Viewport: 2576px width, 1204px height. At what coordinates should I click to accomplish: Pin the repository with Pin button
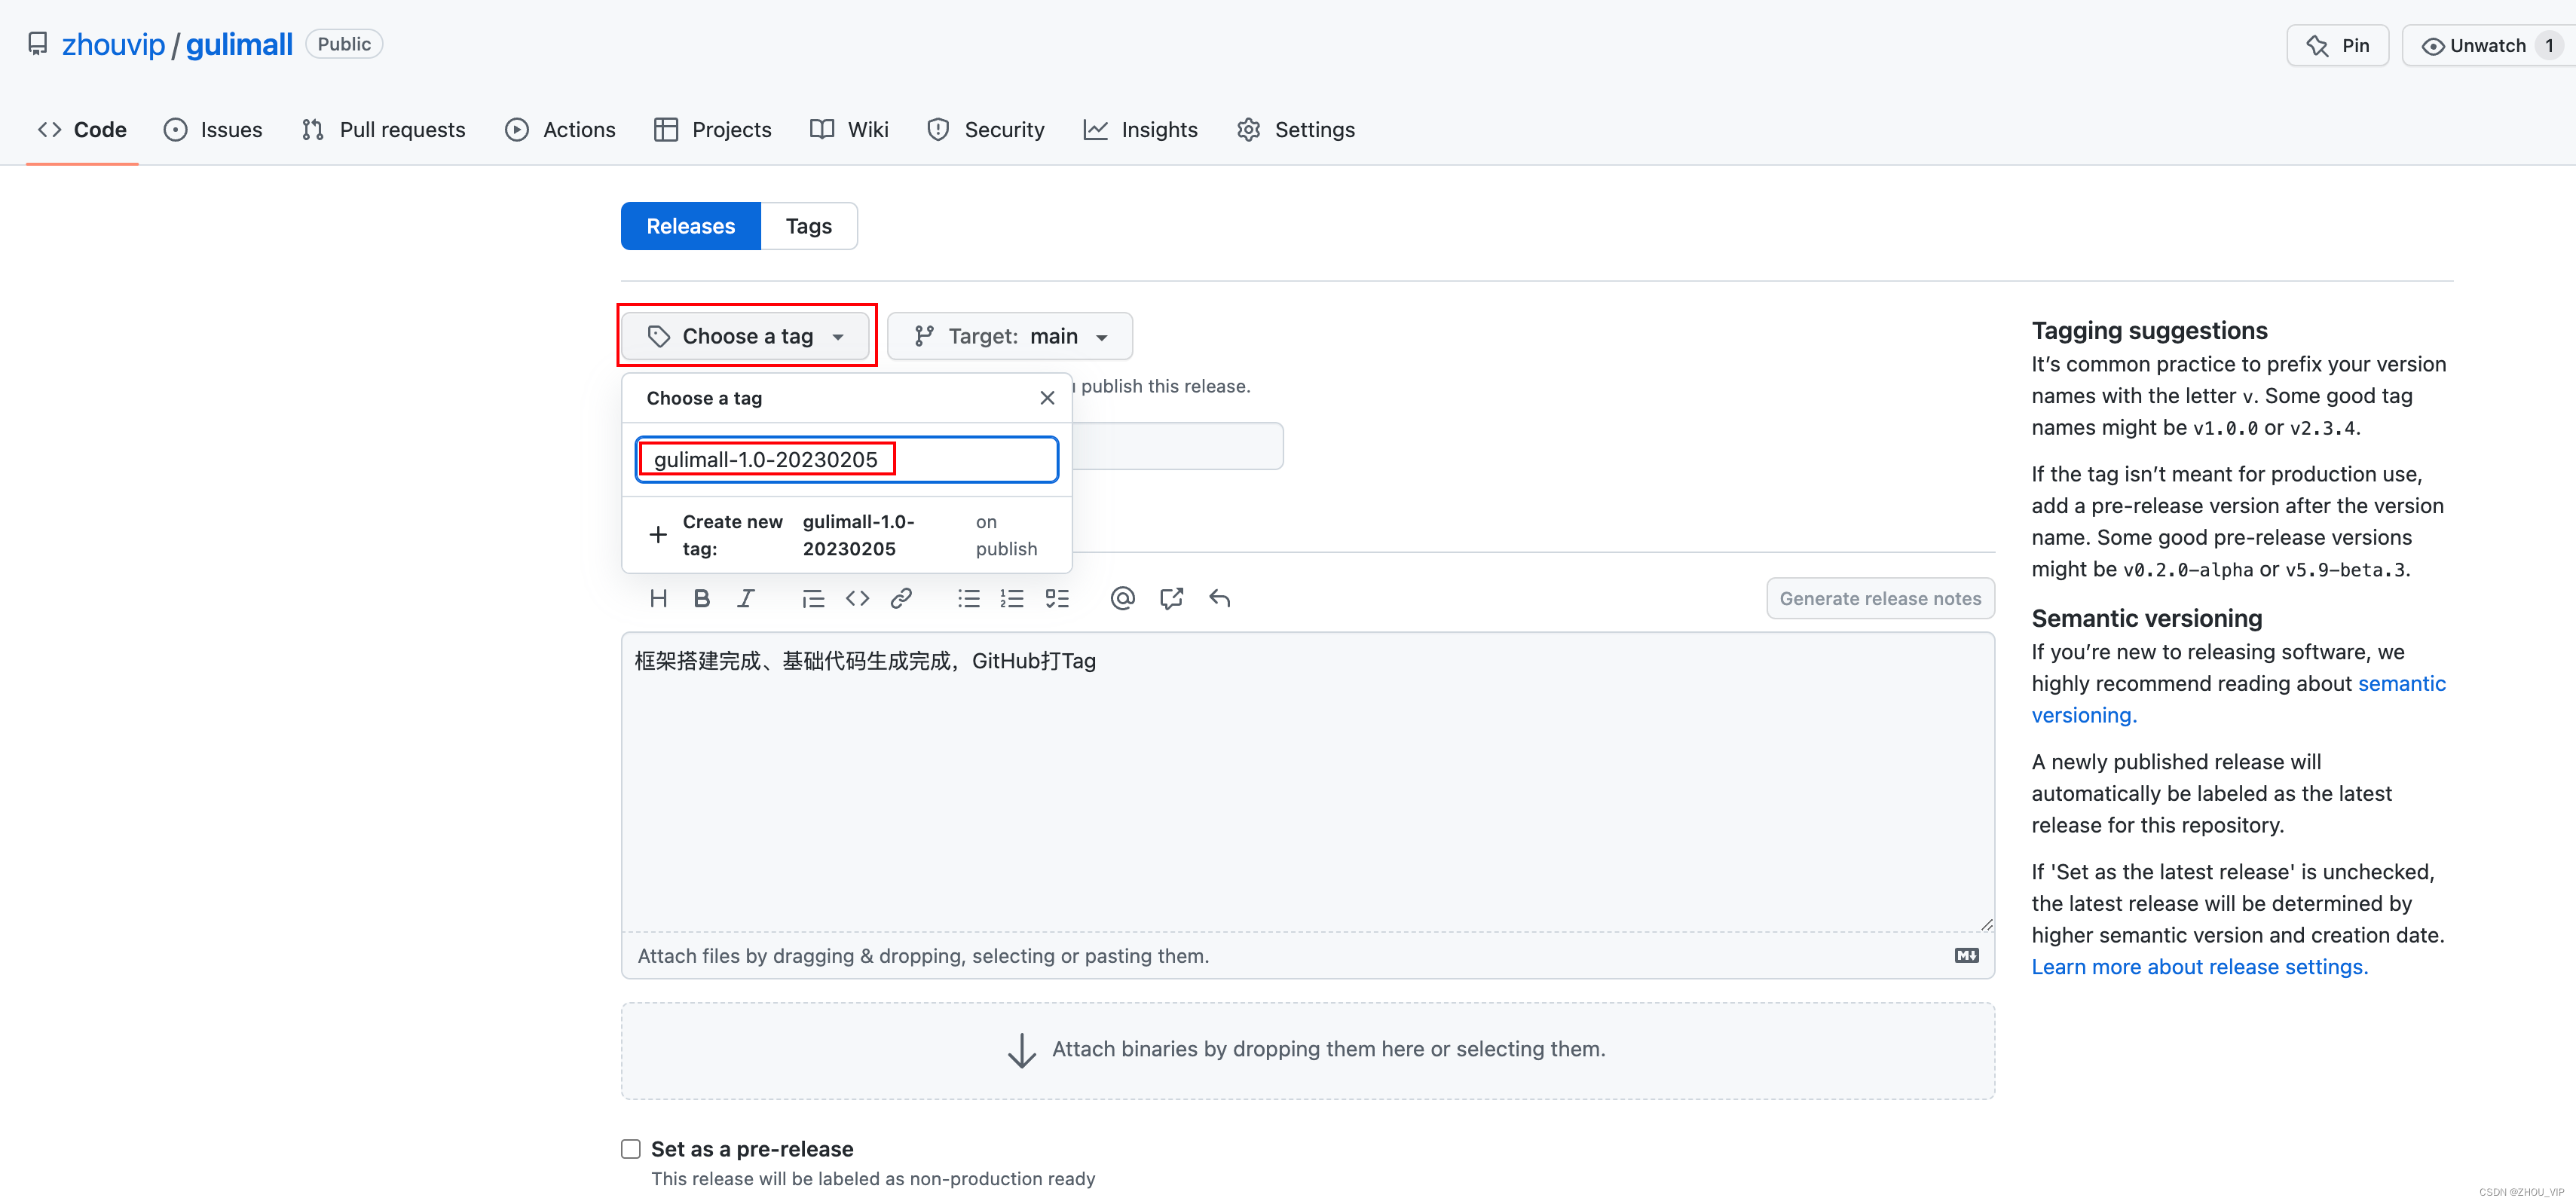[x=2337, y=45]
